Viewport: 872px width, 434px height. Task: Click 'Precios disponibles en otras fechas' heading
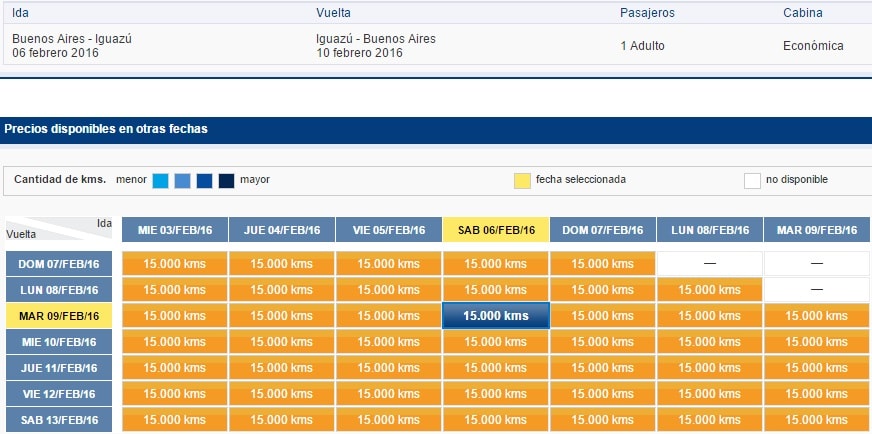pos(106,129)
